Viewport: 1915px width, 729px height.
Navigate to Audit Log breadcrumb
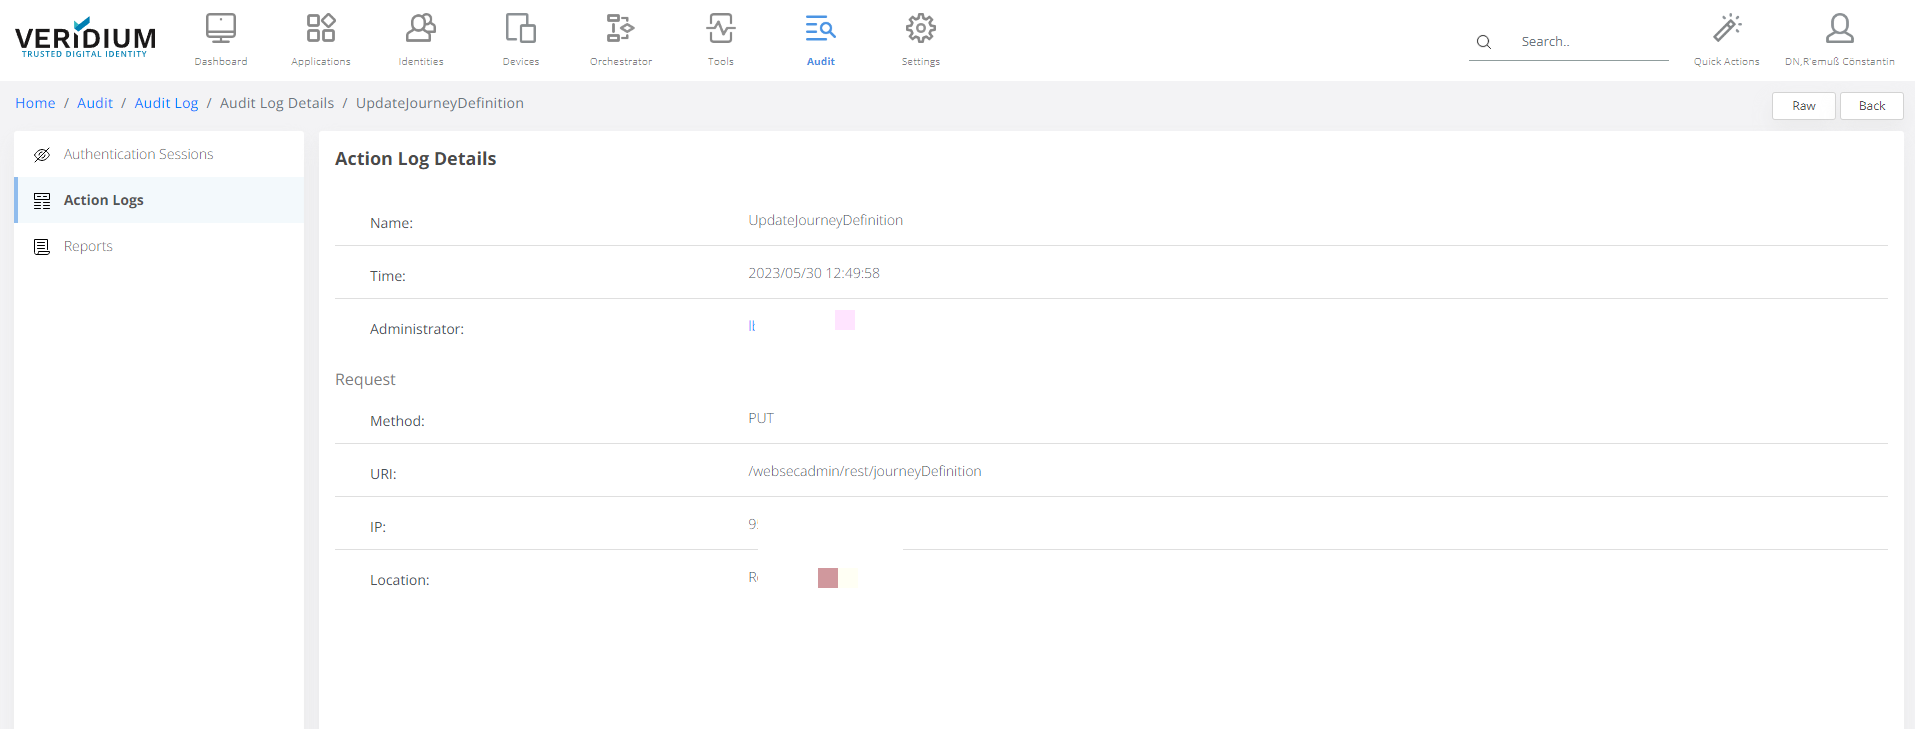(166, 104)
